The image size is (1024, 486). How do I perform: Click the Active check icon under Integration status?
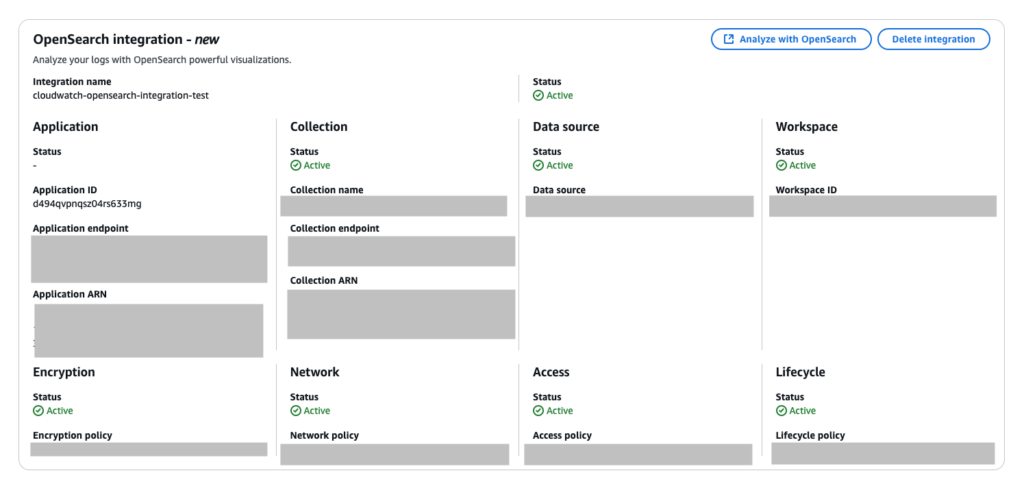538,96
